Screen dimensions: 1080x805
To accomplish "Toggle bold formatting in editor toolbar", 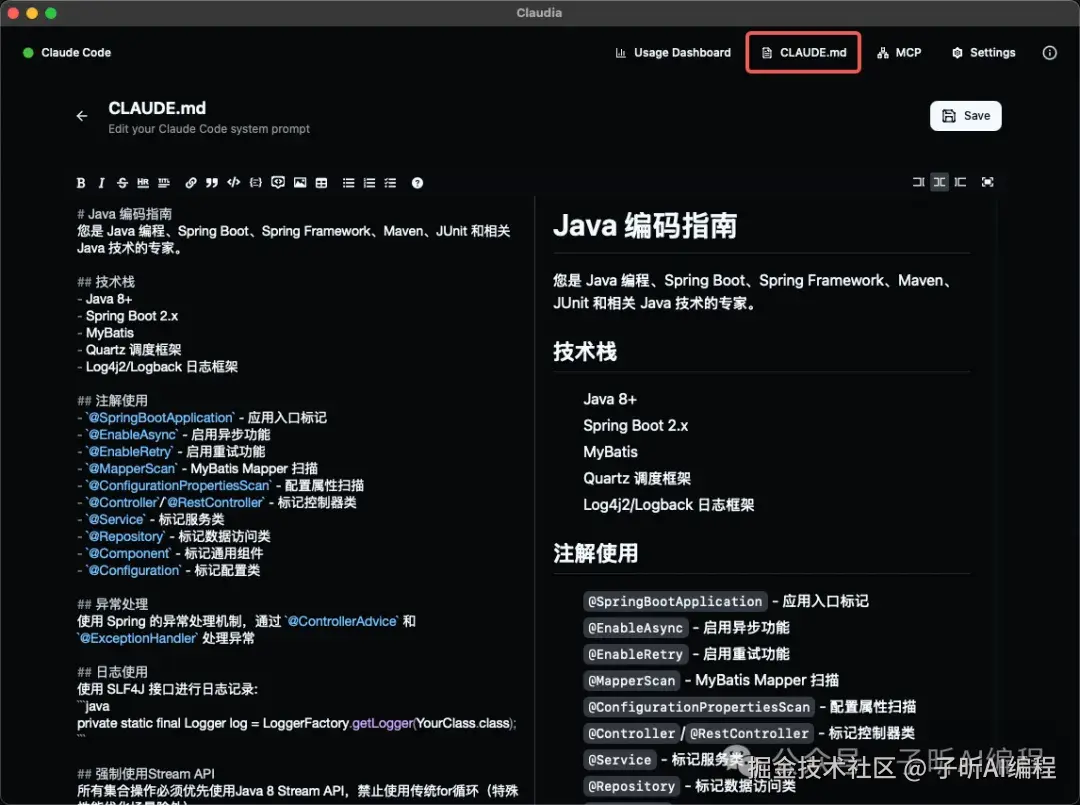I will (x=81, y=182).
